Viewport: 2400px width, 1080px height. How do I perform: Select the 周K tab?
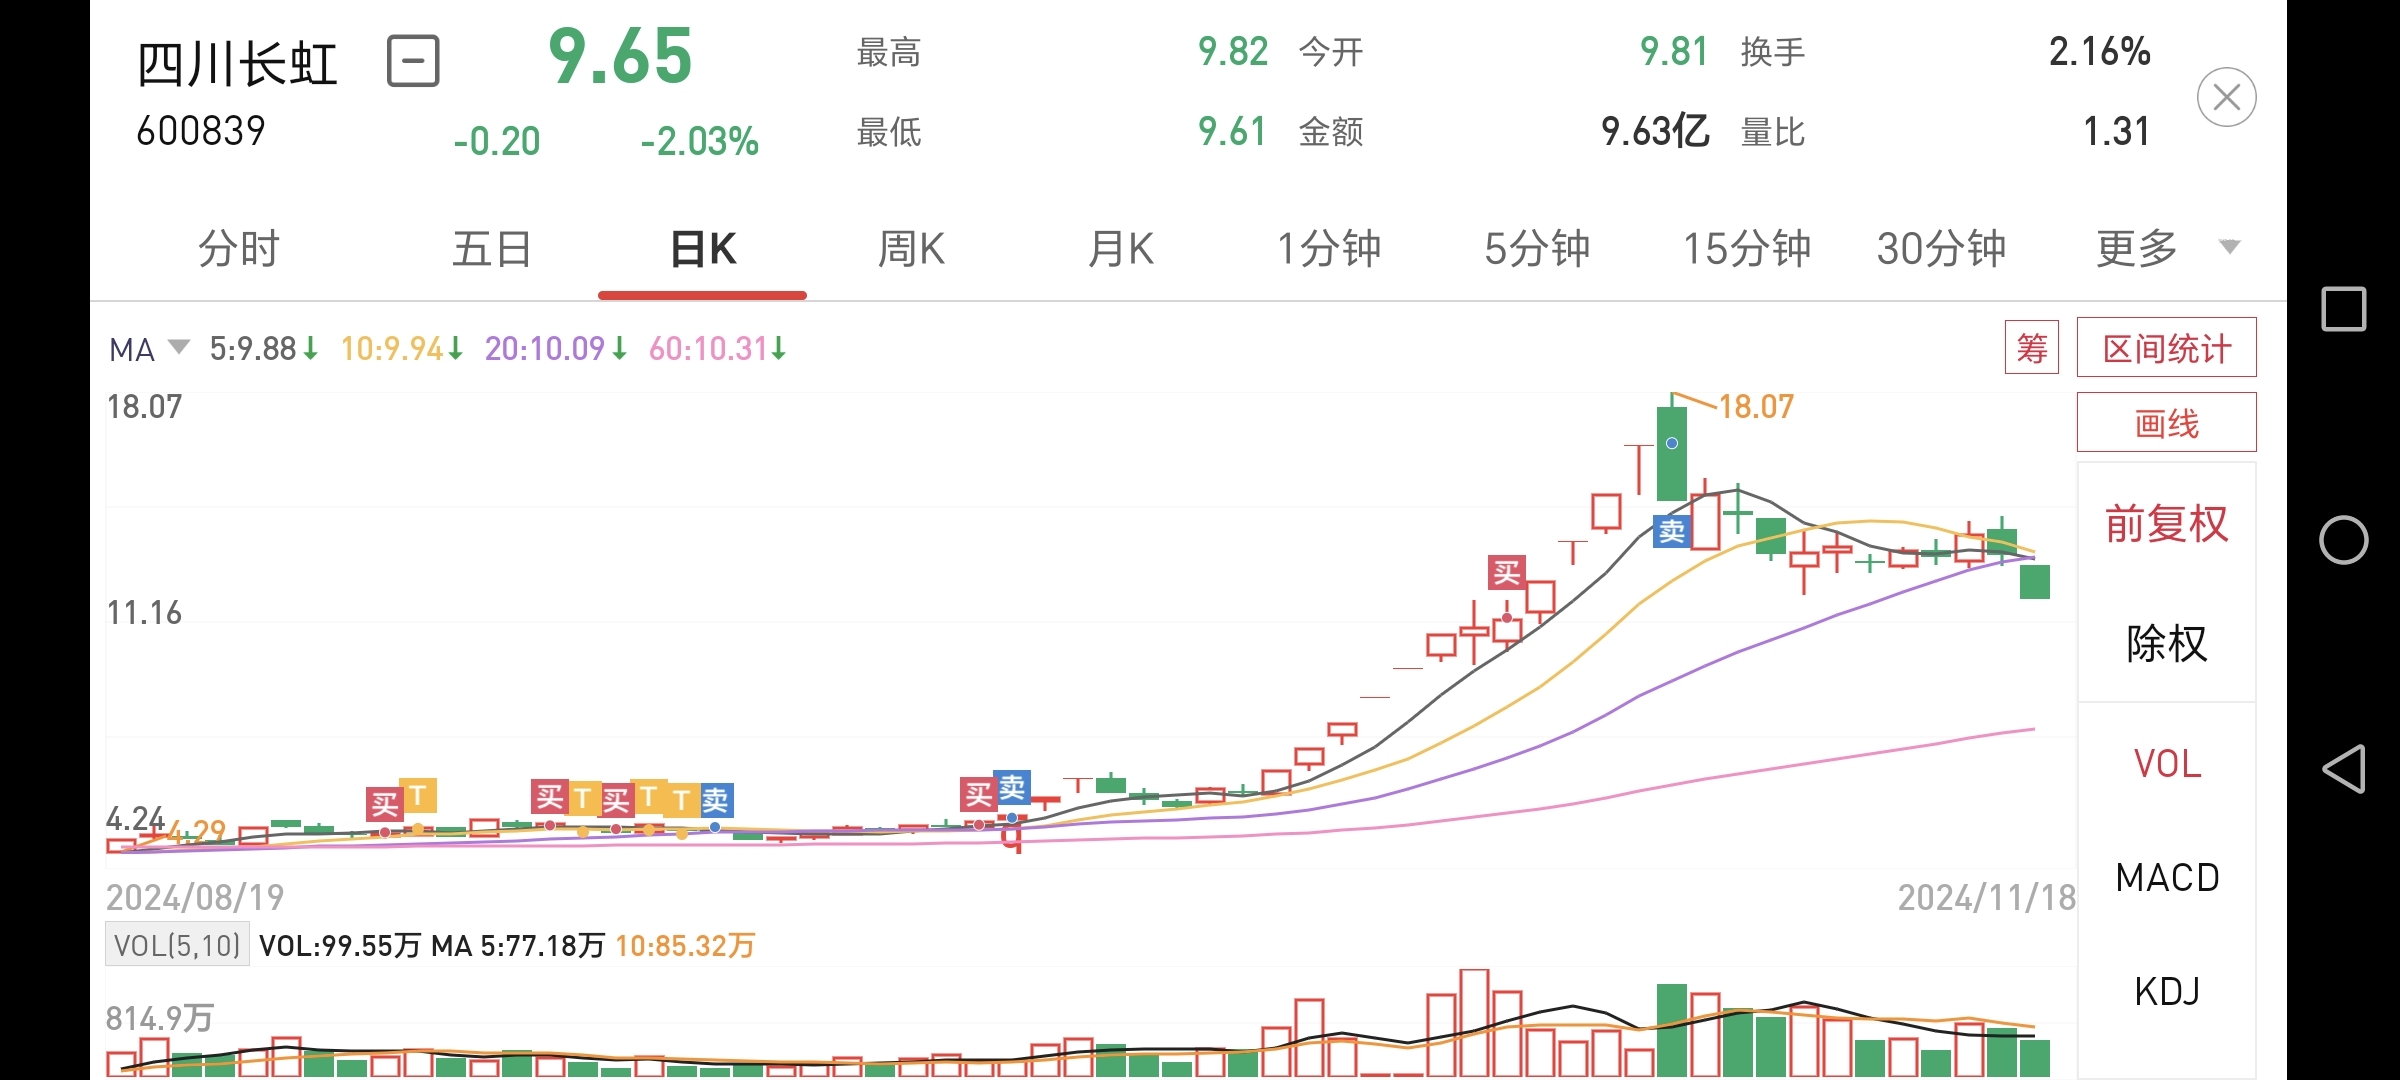(911, 248)
